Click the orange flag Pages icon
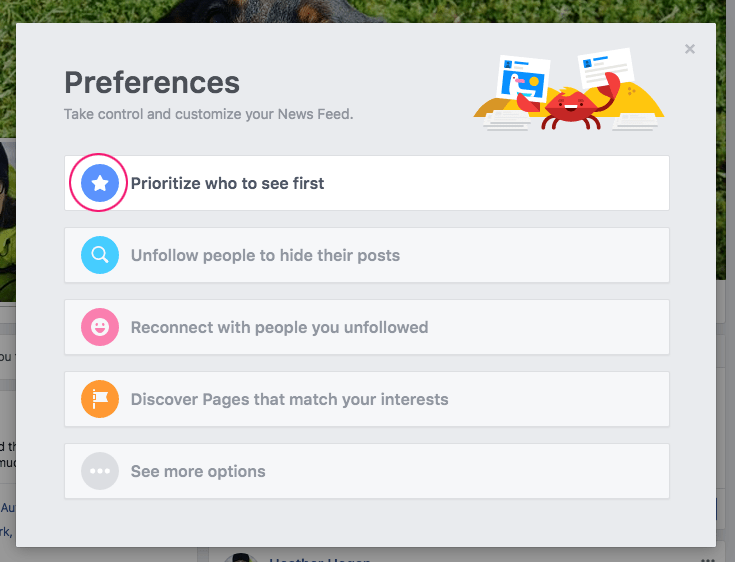 [99, 399]
